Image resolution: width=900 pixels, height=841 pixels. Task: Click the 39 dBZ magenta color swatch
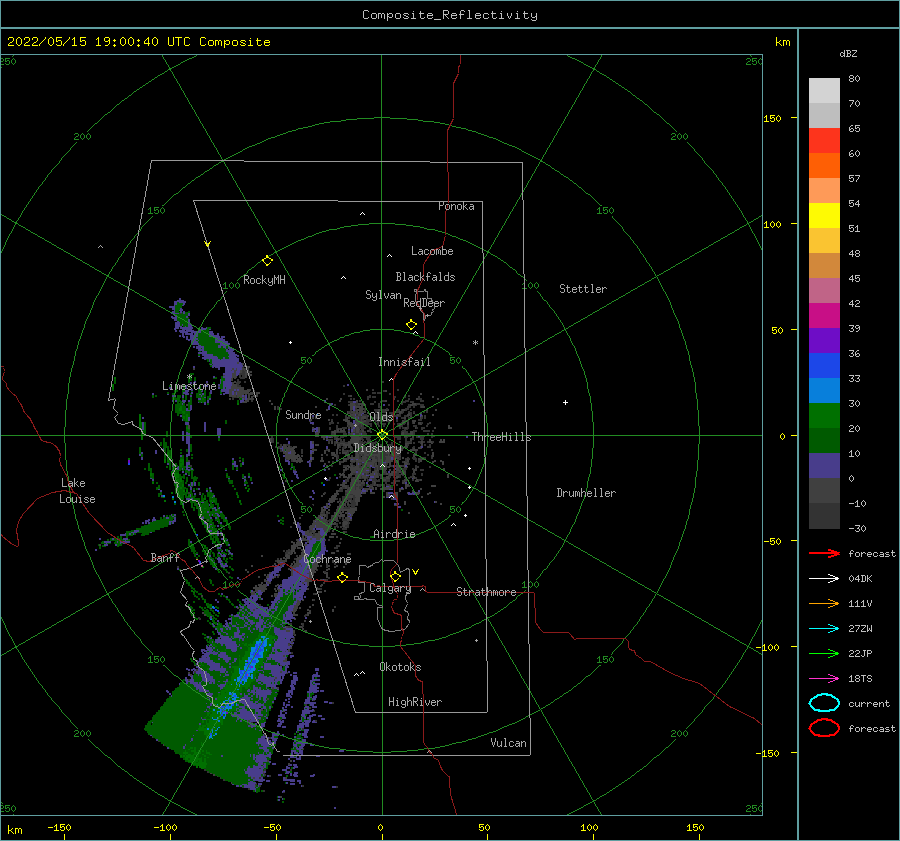[824, 316]
